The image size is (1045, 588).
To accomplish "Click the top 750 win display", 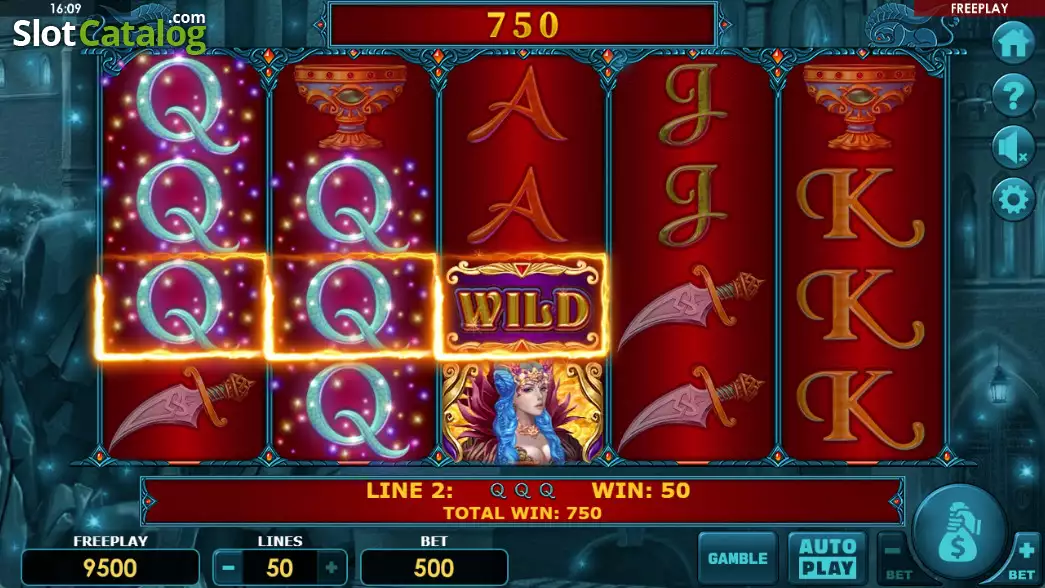I will 523,25.
